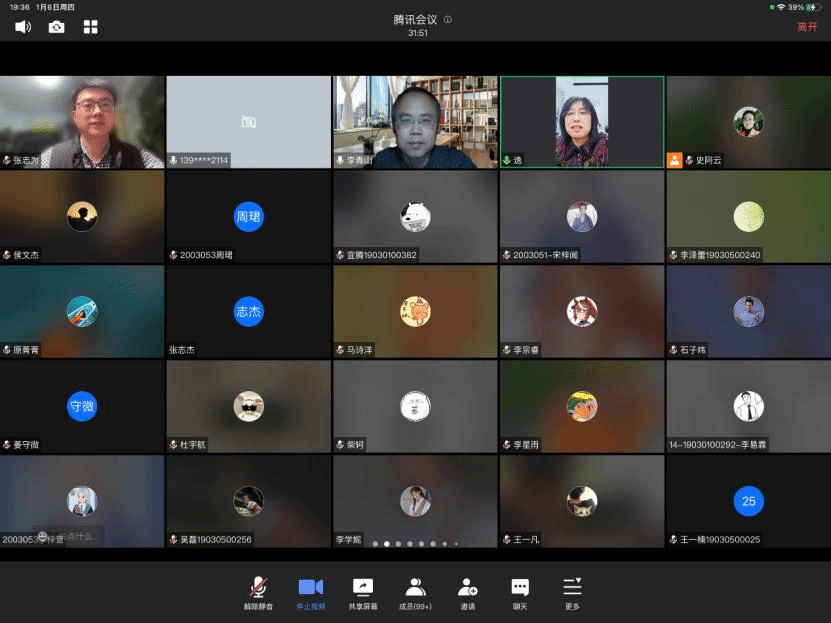Open the share screen (共享屏幕) option
The height and width of the screenshot is (623, 831).
(x=363, y=592)
